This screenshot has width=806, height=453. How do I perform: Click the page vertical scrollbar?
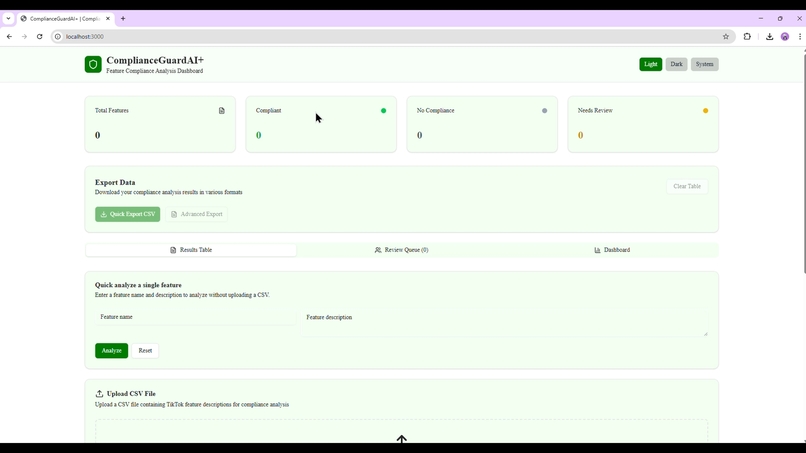(x=803, y=162)
